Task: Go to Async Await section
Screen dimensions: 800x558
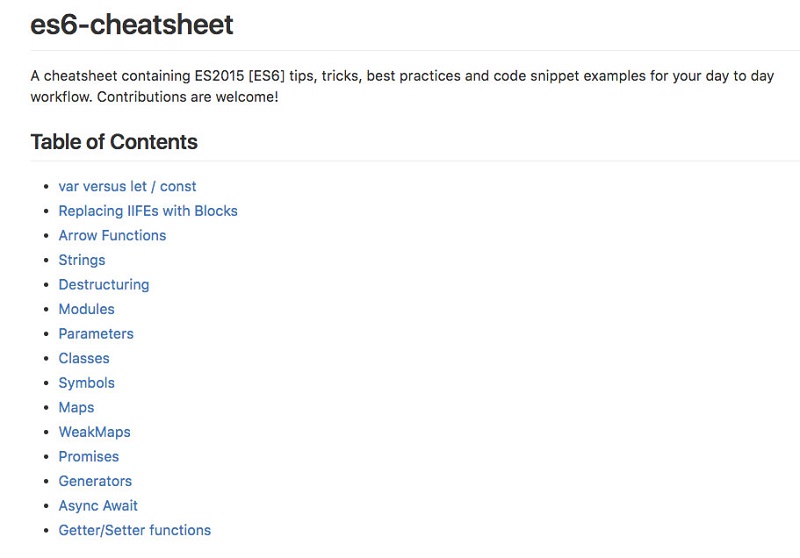Action: 98,505
